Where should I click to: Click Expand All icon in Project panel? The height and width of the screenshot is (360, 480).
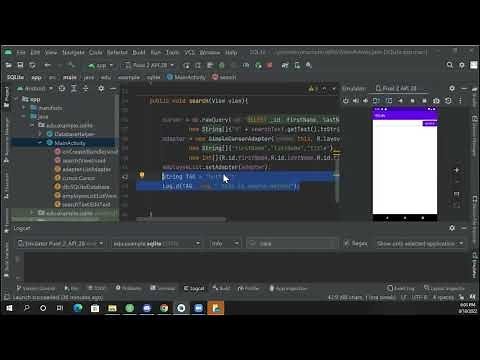(x=74, y=89)
